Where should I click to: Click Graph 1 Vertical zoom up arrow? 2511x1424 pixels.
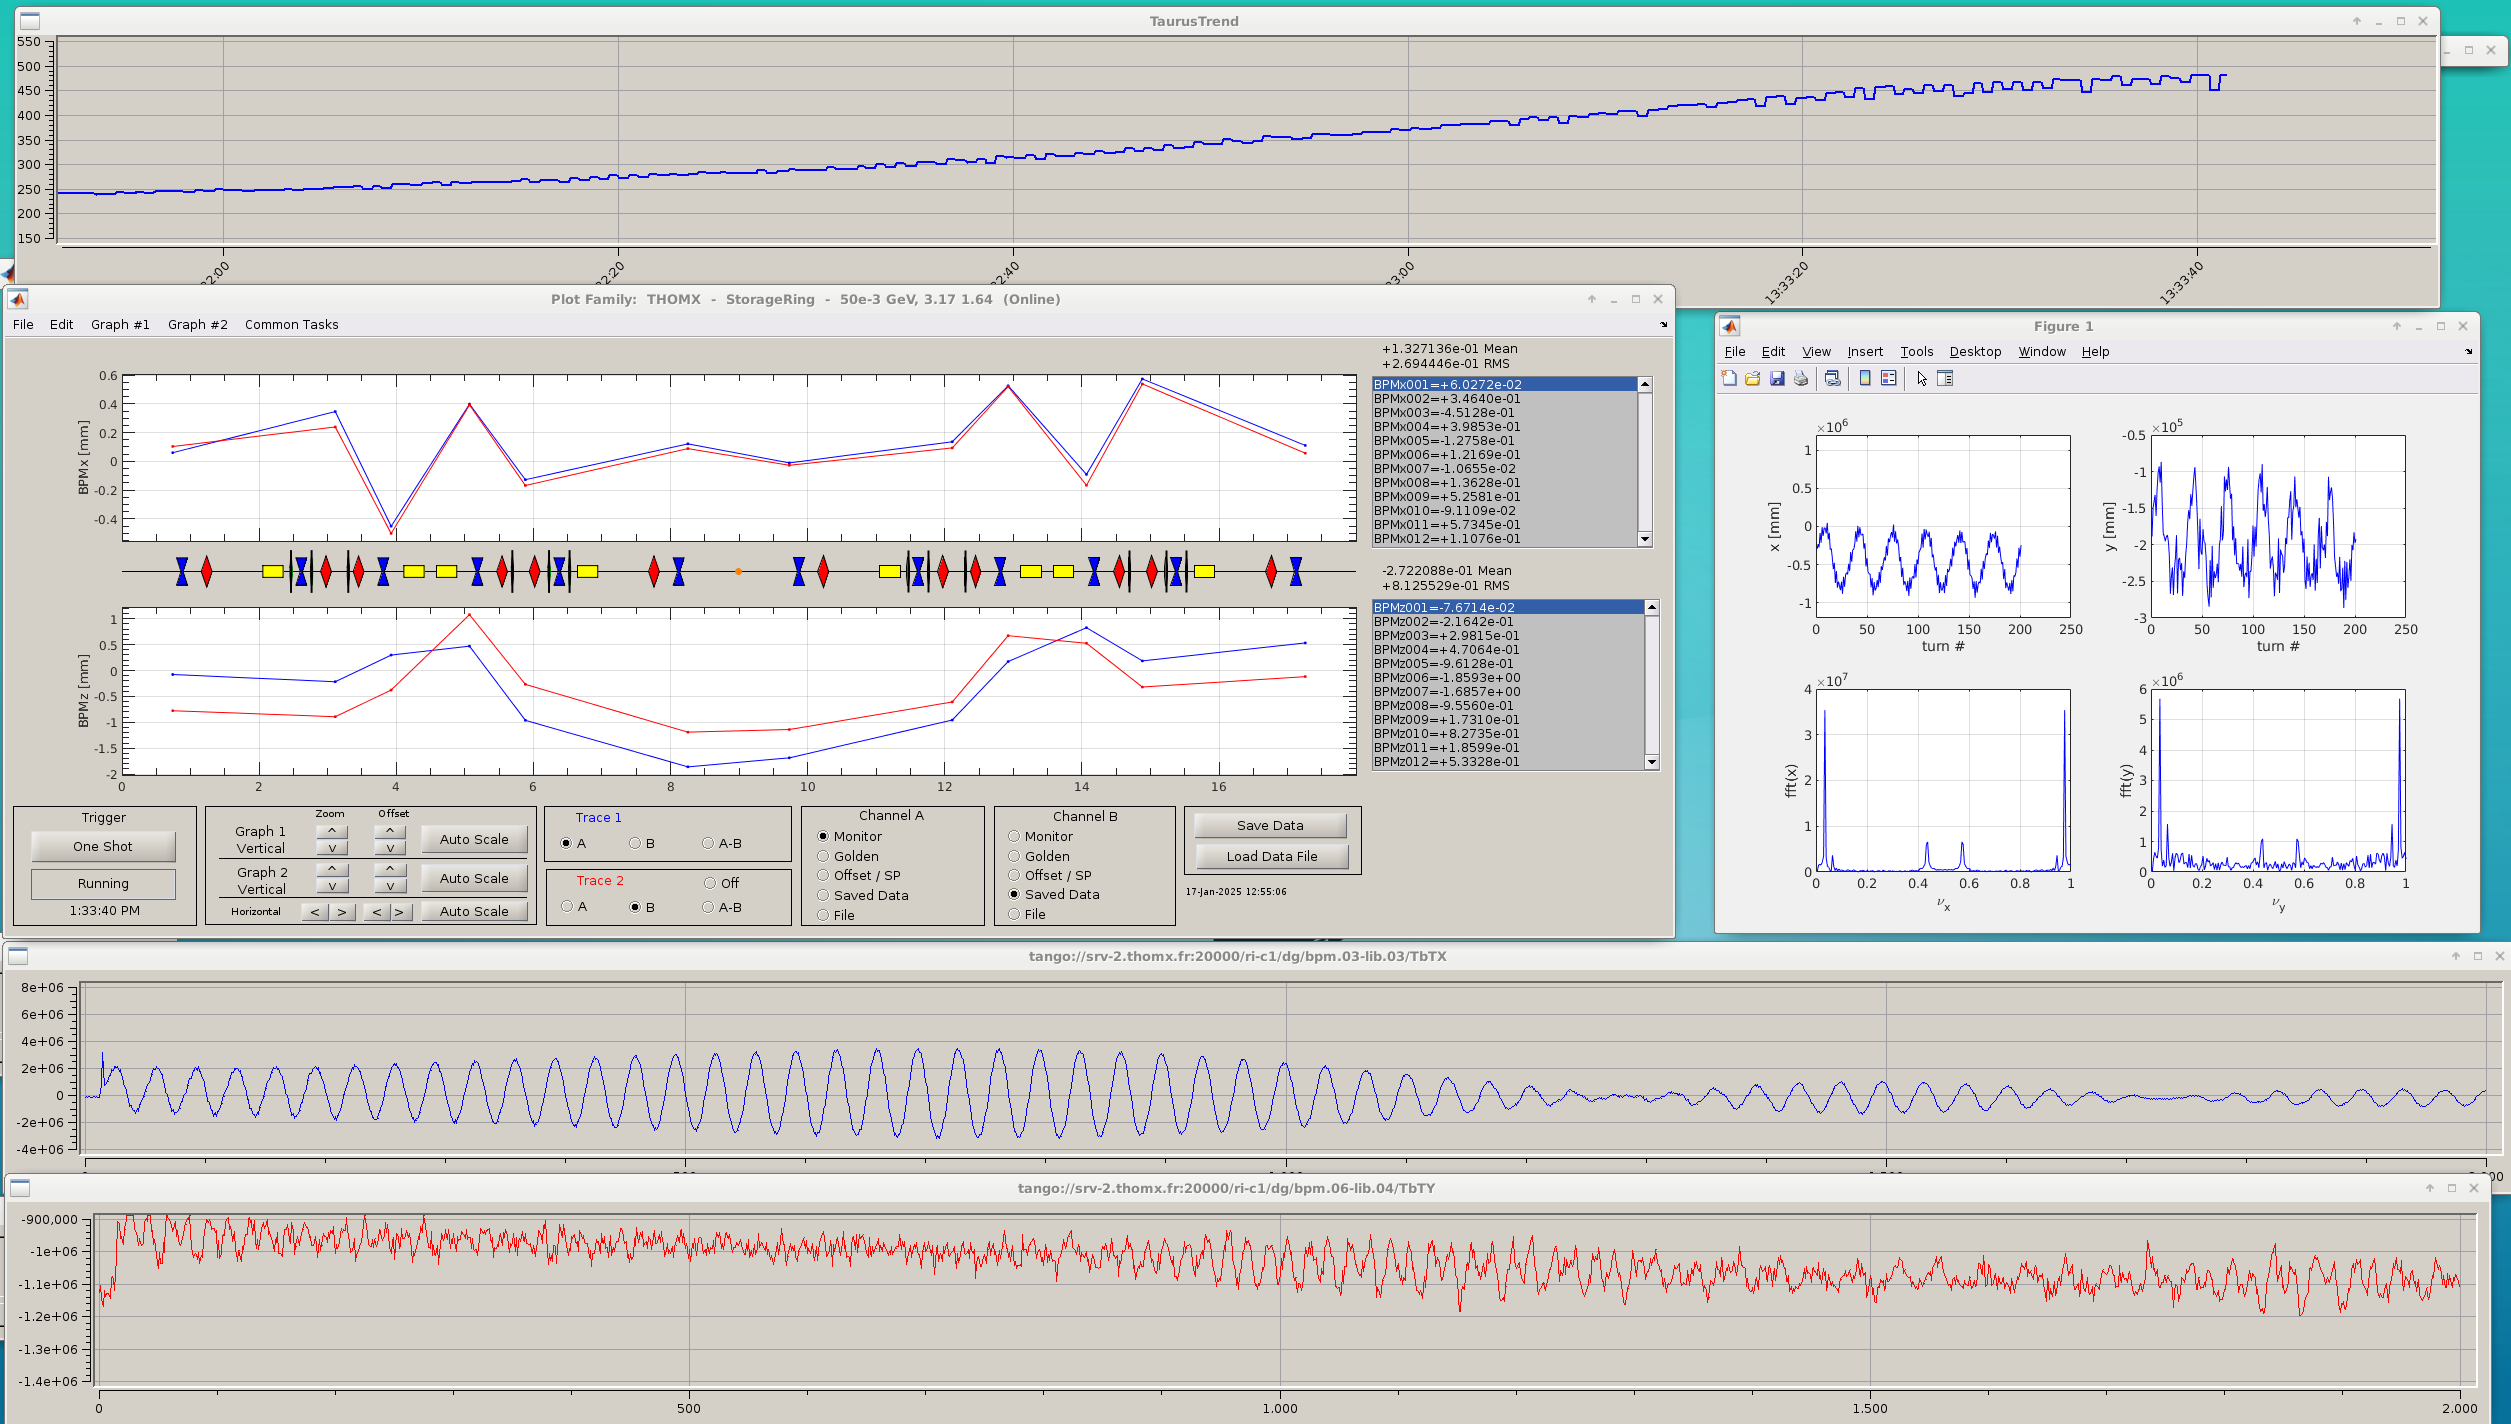pos(332,831)
